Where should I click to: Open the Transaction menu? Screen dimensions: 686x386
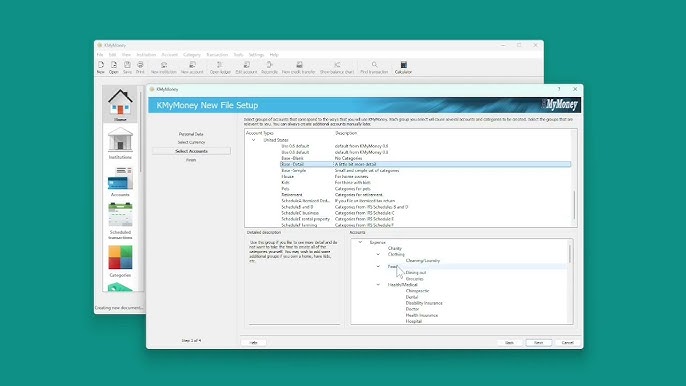click(217, 55)
